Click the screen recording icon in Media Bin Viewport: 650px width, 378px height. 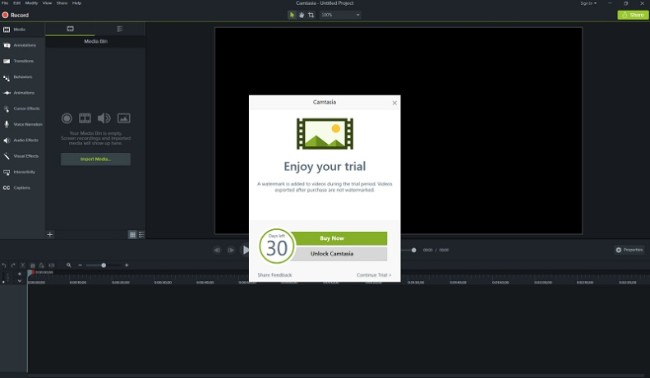coord(66,118)
